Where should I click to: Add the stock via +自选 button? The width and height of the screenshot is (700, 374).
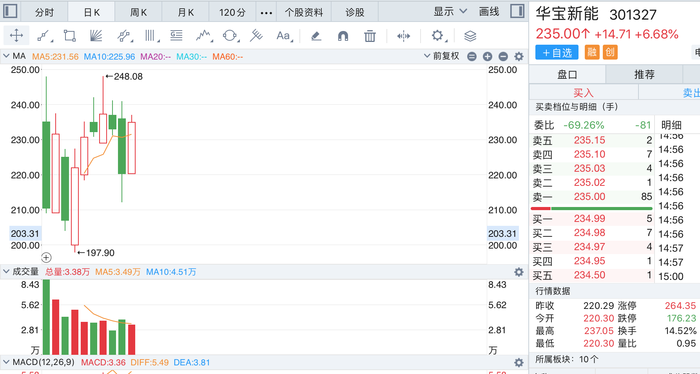pos(557,53)
